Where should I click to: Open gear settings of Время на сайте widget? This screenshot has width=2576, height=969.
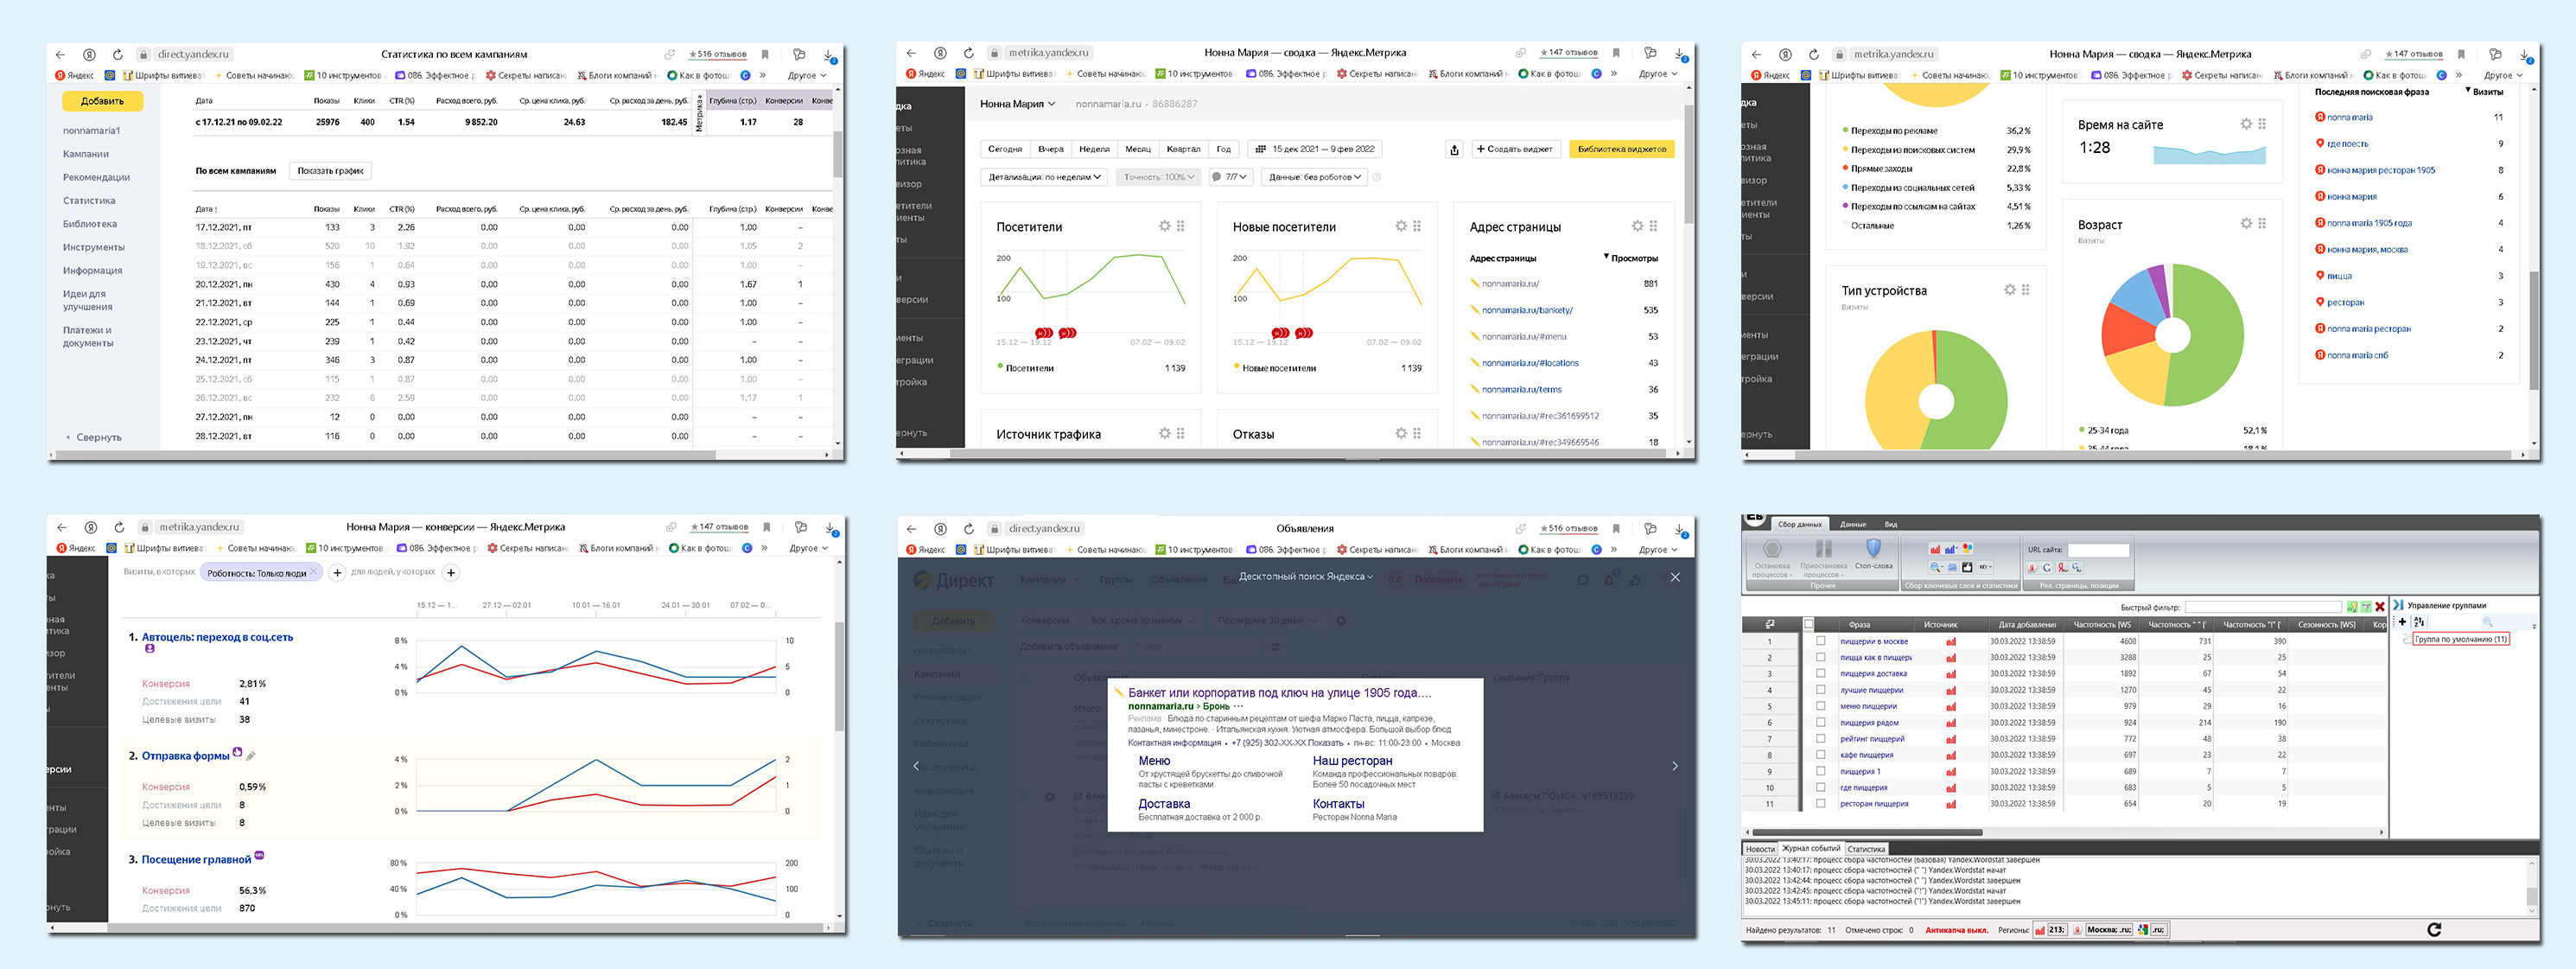click(x=2246, y=124)
